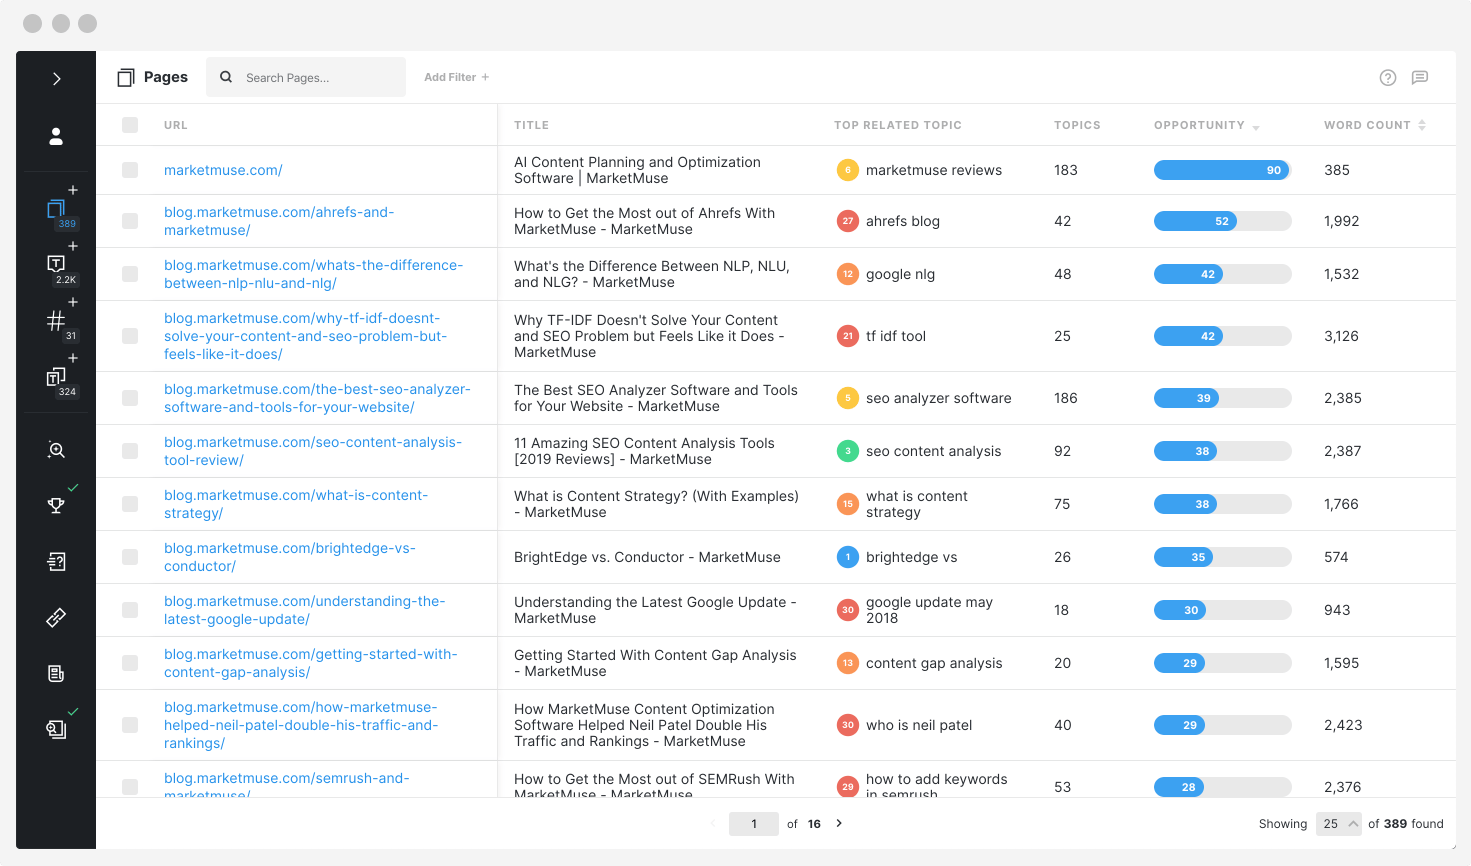Select the magnifying glass research icon
The image size is (1471, 866).
pyautogui.click(x=55, y=450)
